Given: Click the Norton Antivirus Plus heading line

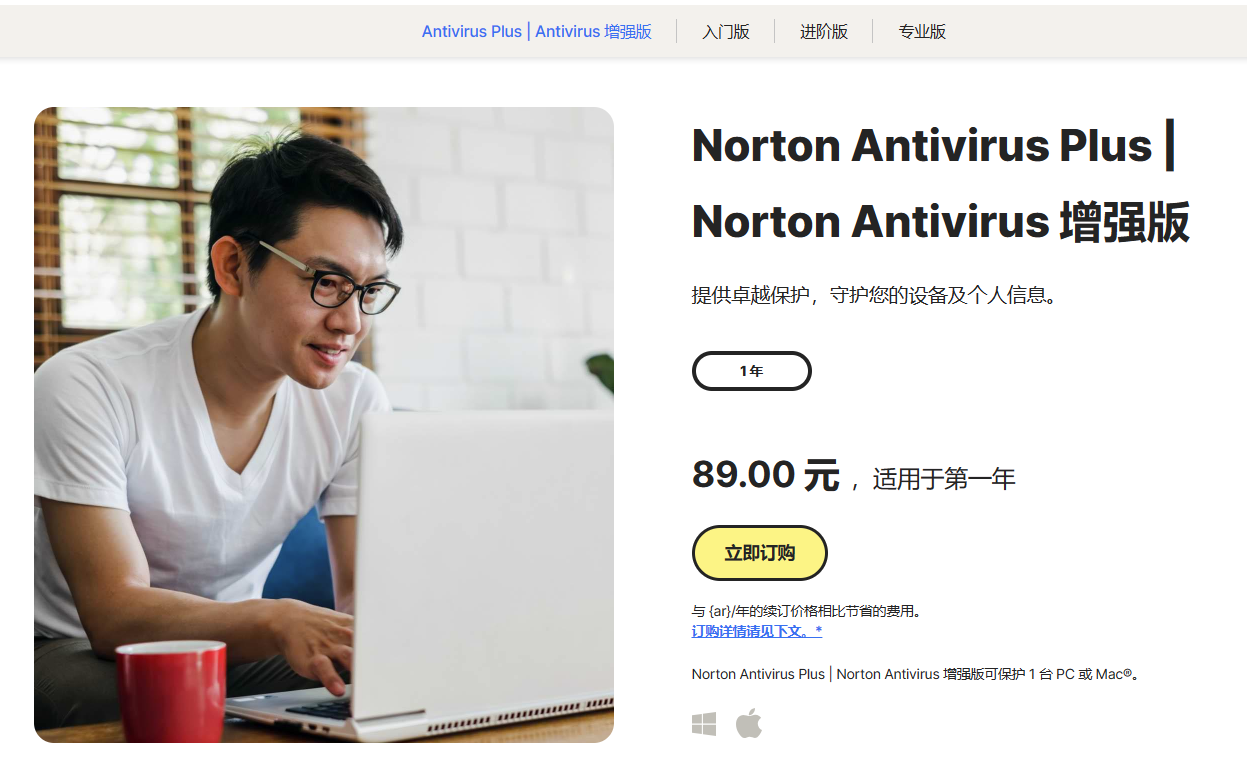Looking at the screenshot, I should [934, 146].
